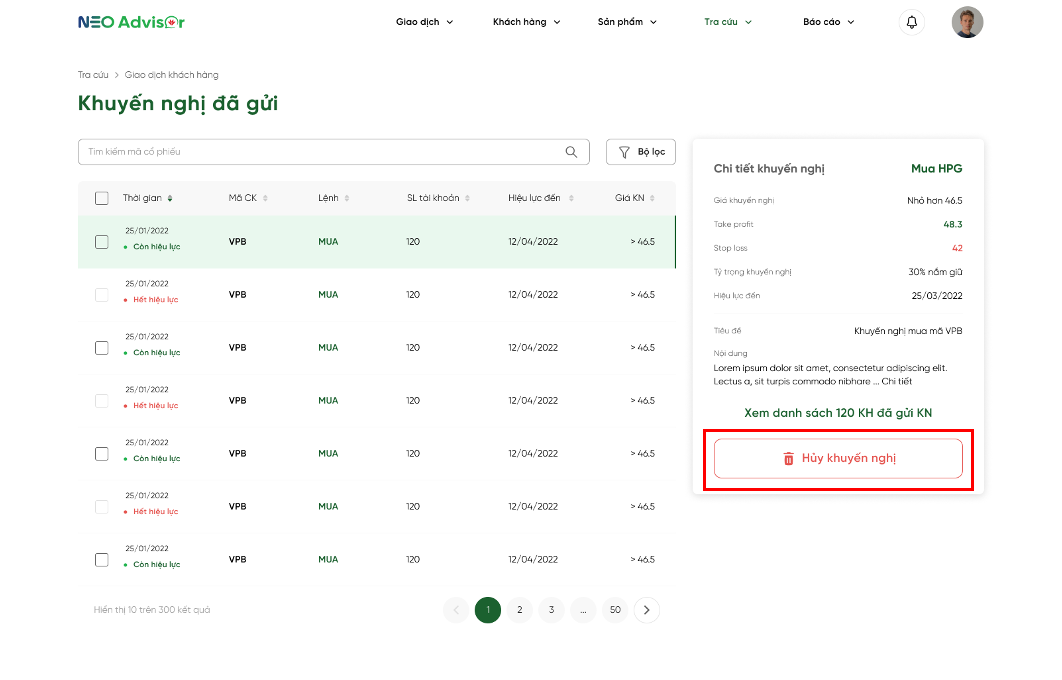The image size is (1062, 680).
Task: Open Xem danh sách 120 KH link
Action: tap(838, 412)
